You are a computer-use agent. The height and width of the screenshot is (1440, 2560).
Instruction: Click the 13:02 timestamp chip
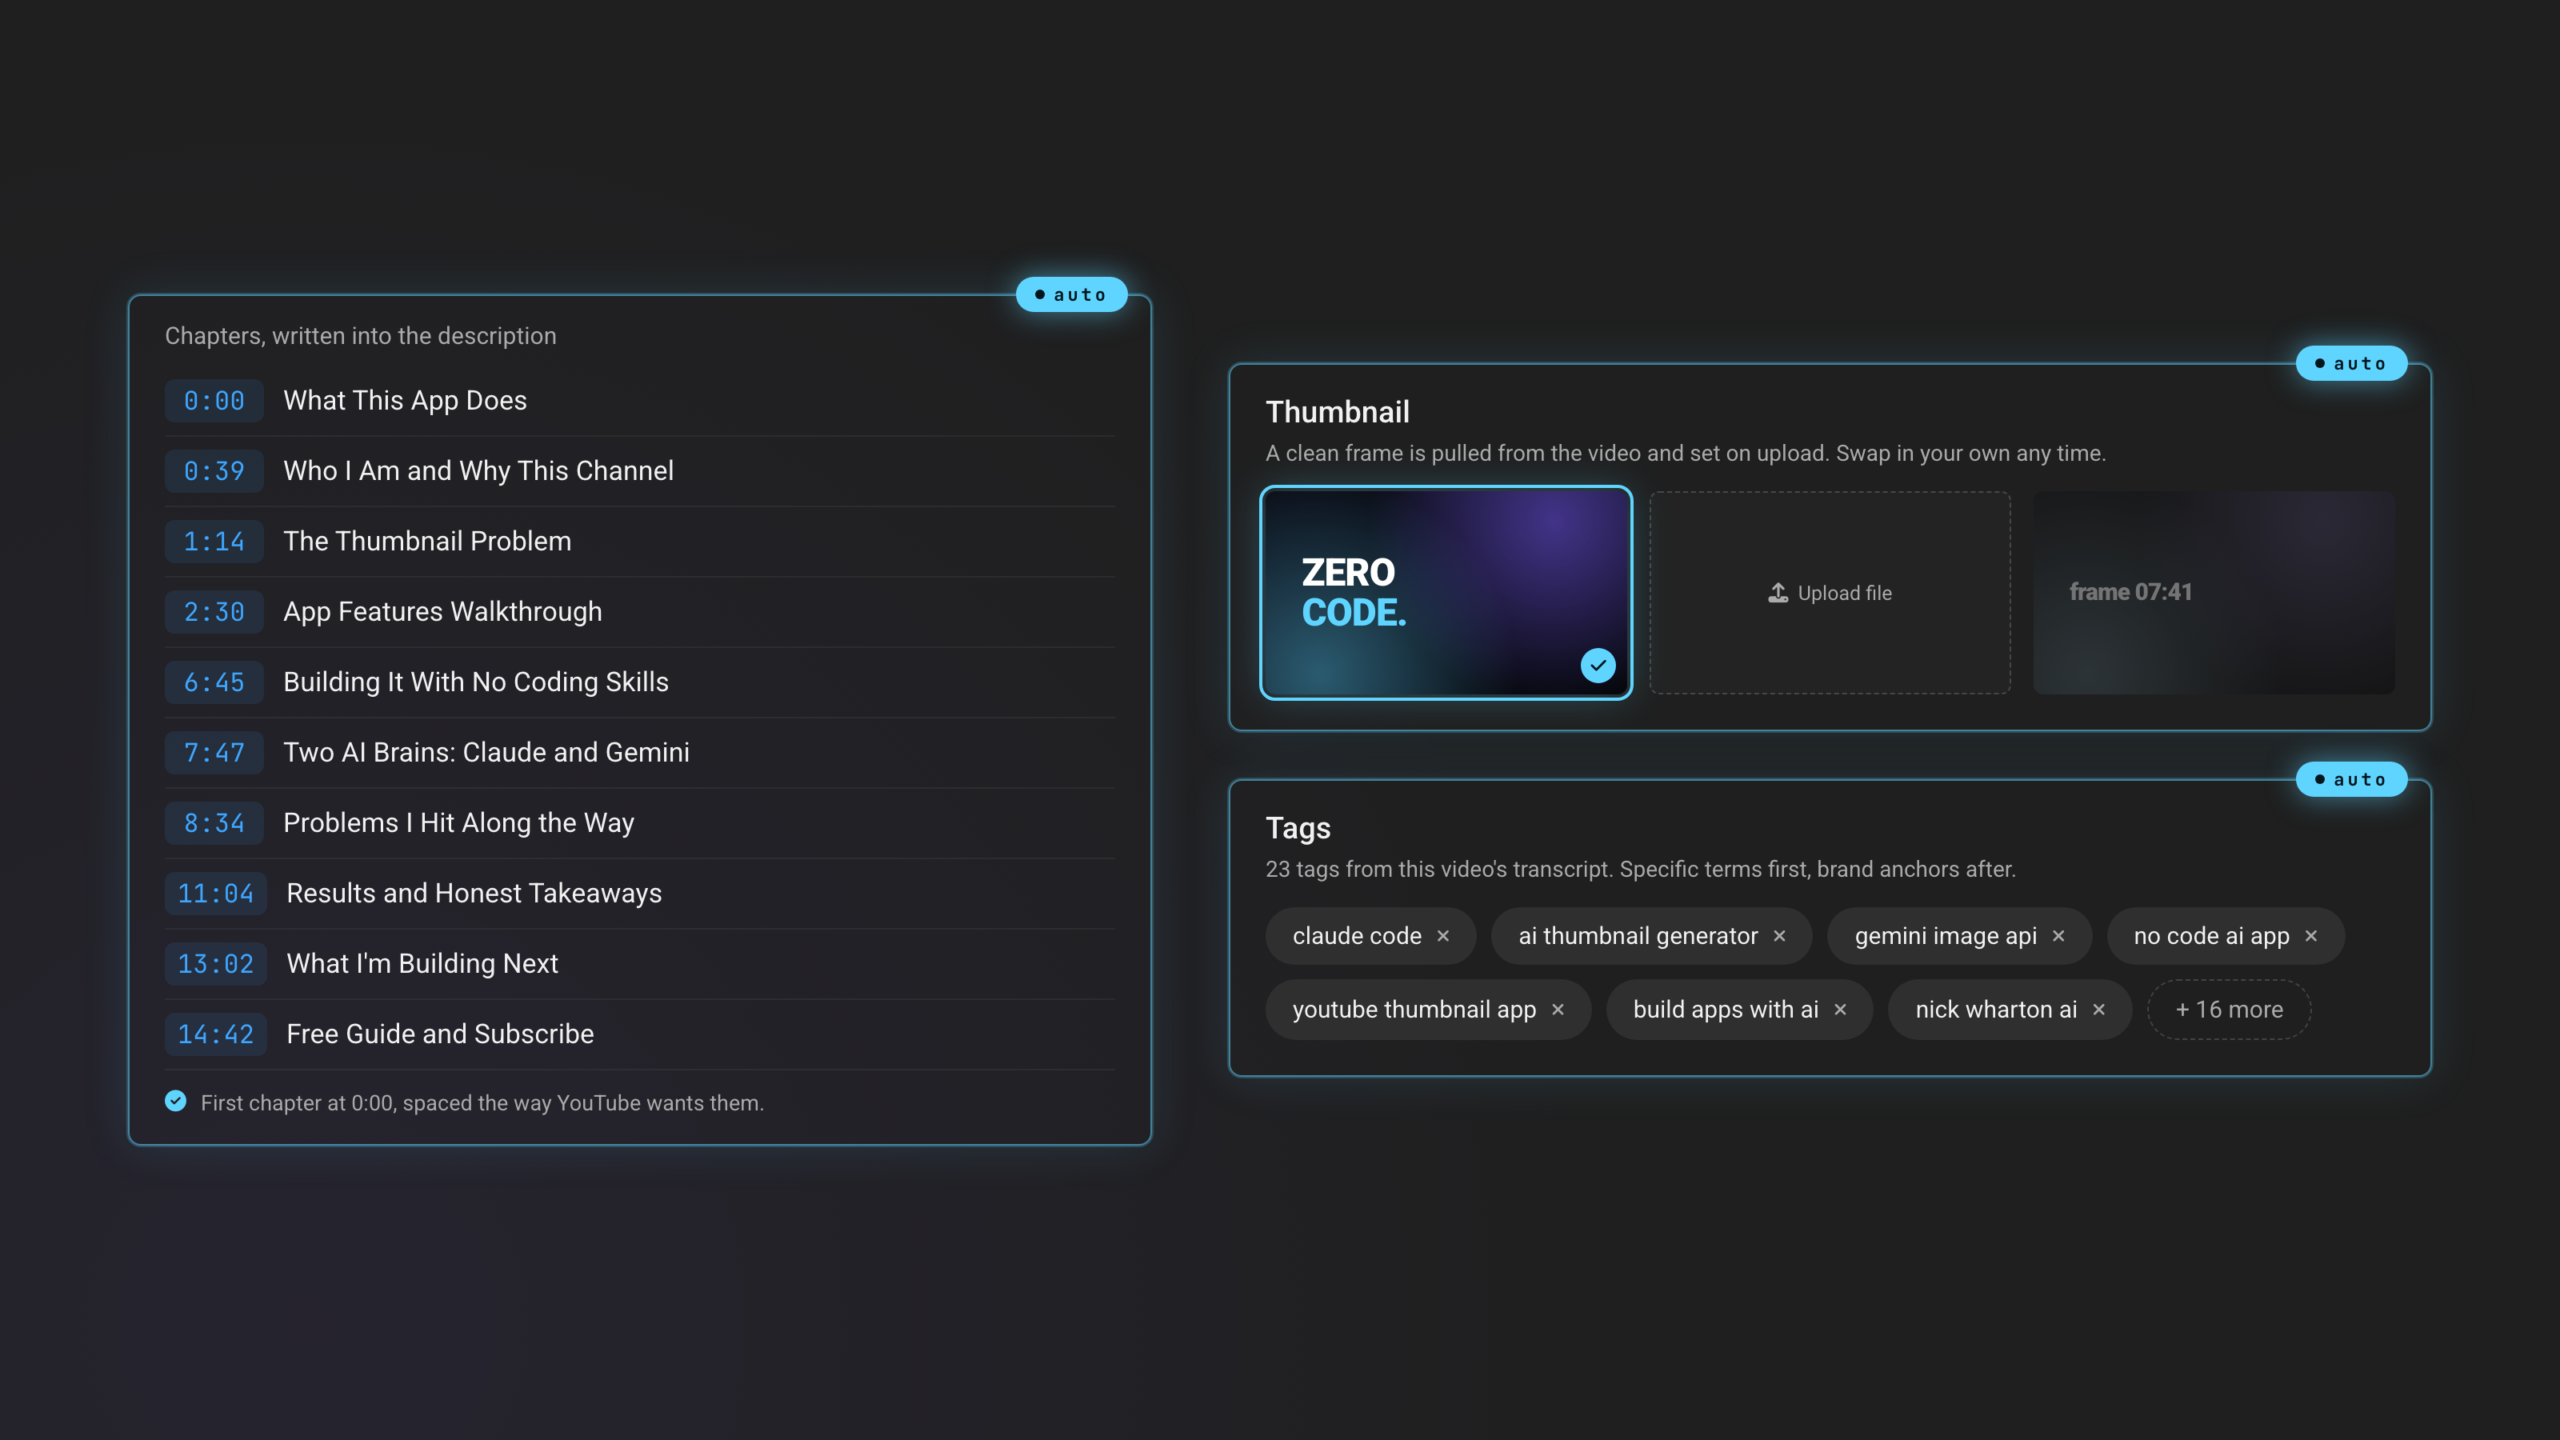(x=216, y=965)
